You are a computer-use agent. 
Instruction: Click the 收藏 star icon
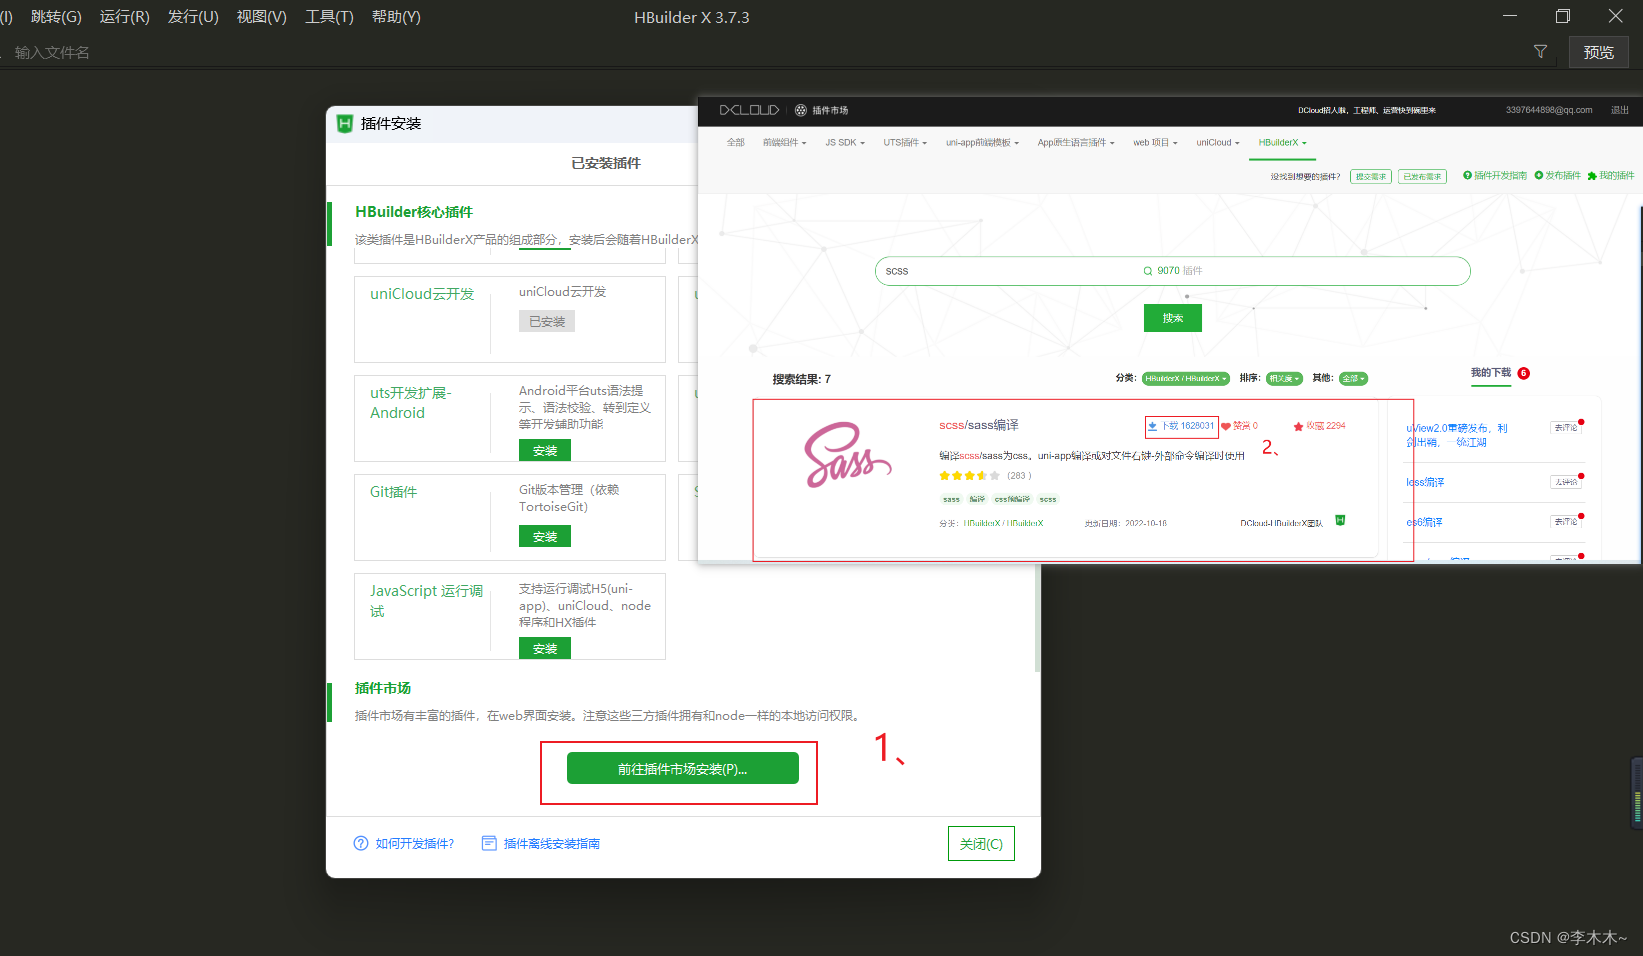point(1298,426)
